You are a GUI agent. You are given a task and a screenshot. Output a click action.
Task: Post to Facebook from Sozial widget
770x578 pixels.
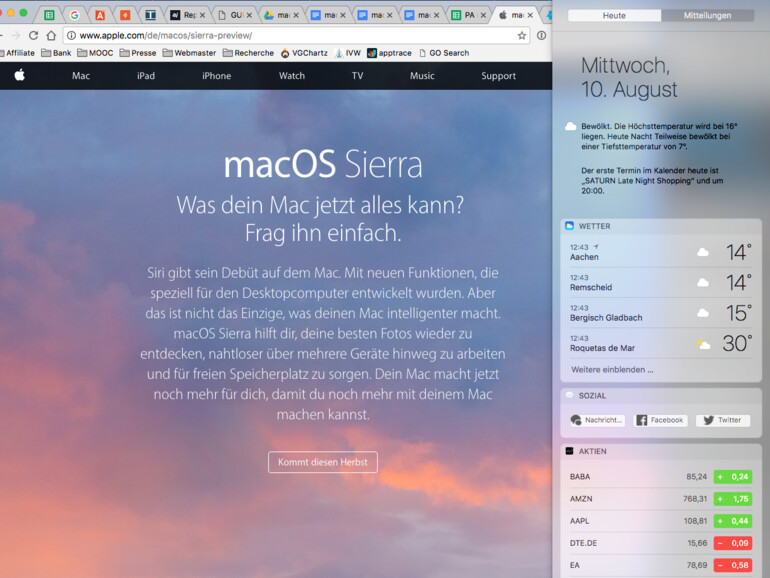point(660,420)
